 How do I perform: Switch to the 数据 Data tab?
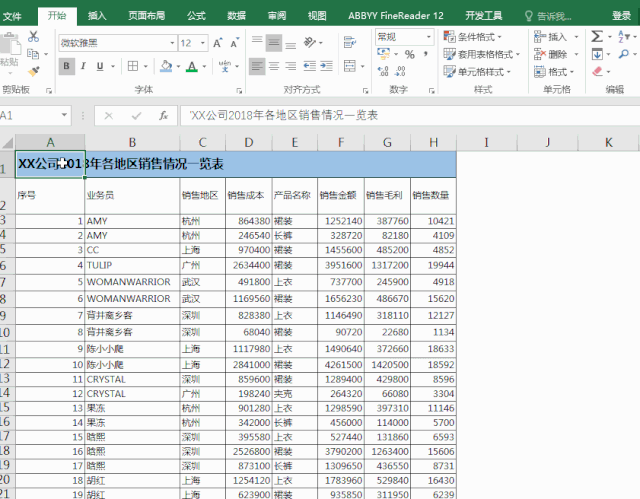tap(236, 16)
